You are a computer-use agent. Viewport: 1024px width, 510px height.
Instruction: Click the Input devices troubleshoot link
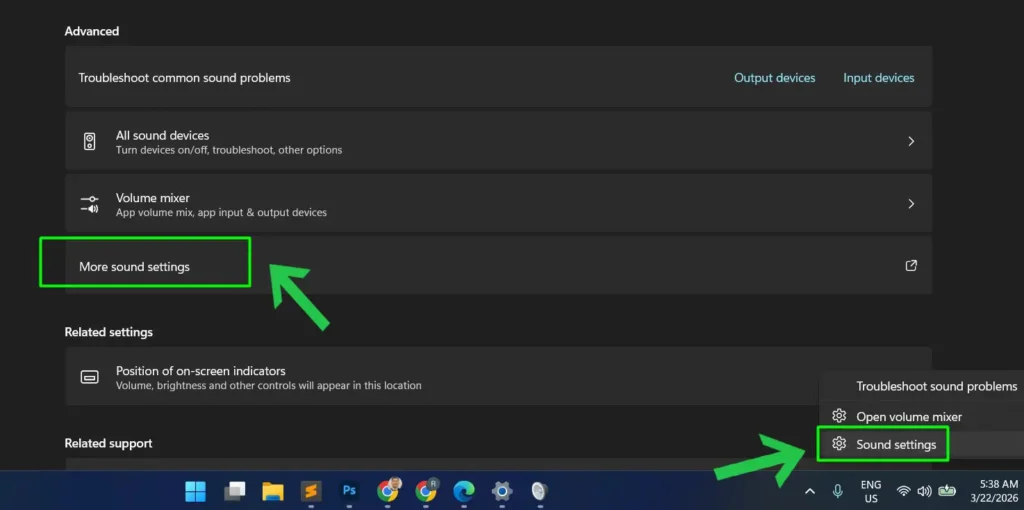pos(878,78)
